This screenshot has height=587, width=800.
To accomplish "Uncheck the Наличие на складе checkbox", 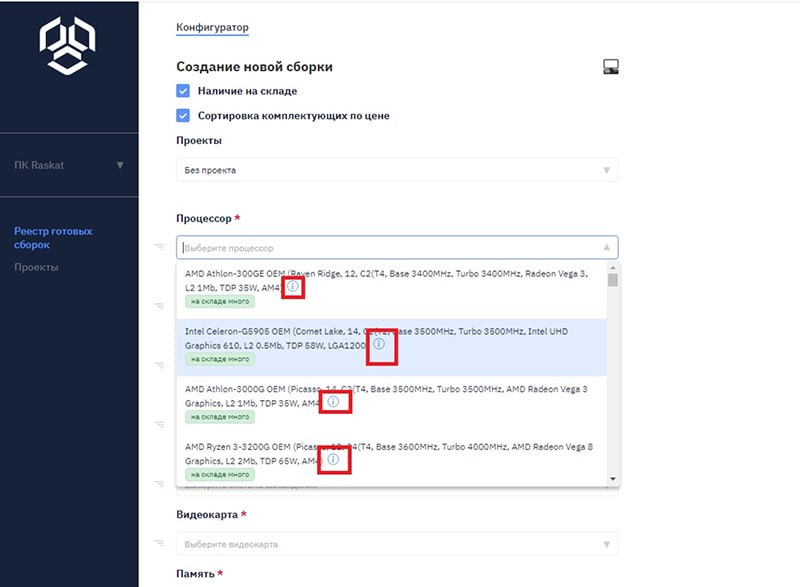I will point(183,91).
